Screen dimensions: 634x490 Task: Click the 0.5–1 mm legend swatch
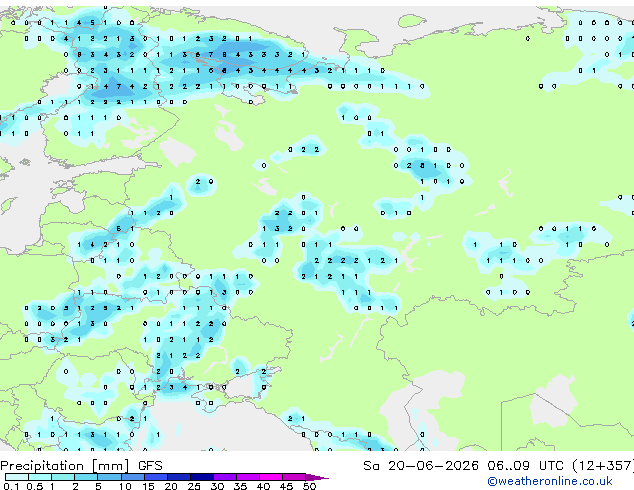[x=40, y=477]
